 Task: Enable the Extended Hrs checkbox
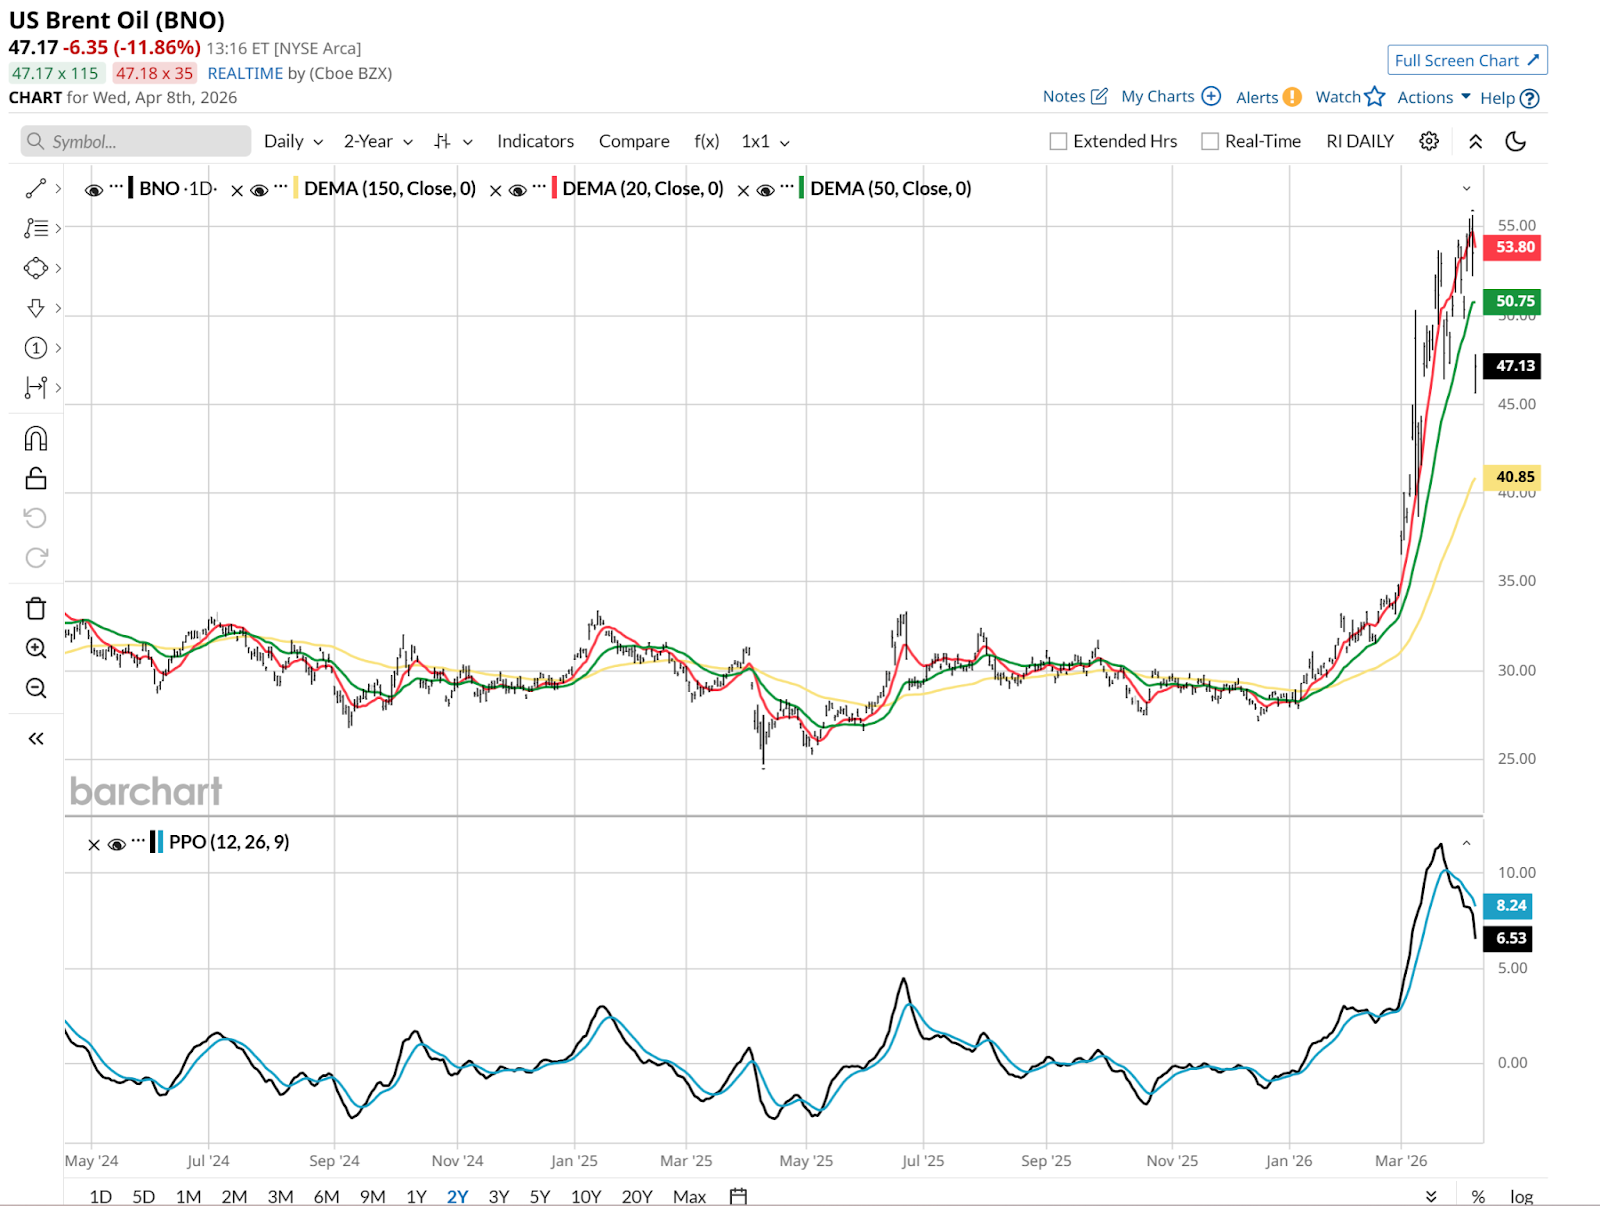click(x=1058, y=142)
